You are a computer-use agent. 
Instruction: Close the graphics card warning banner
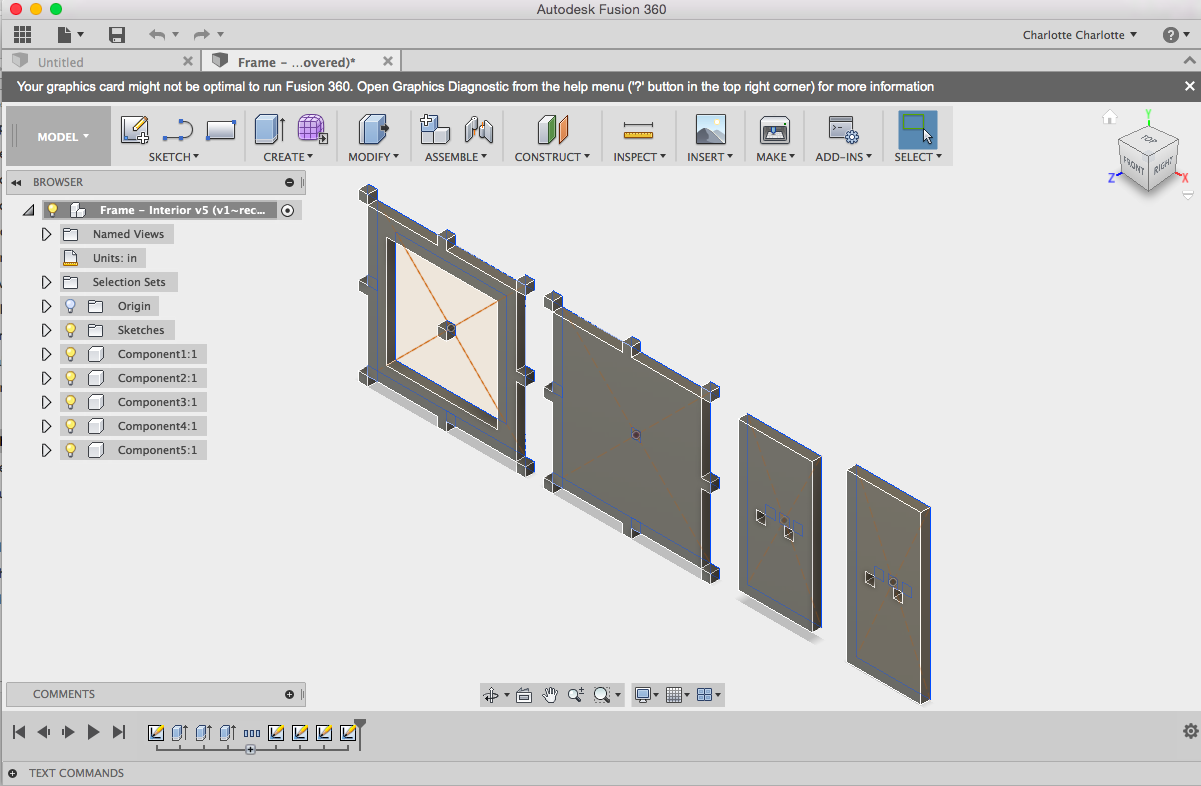click(x=1190, y=87)
